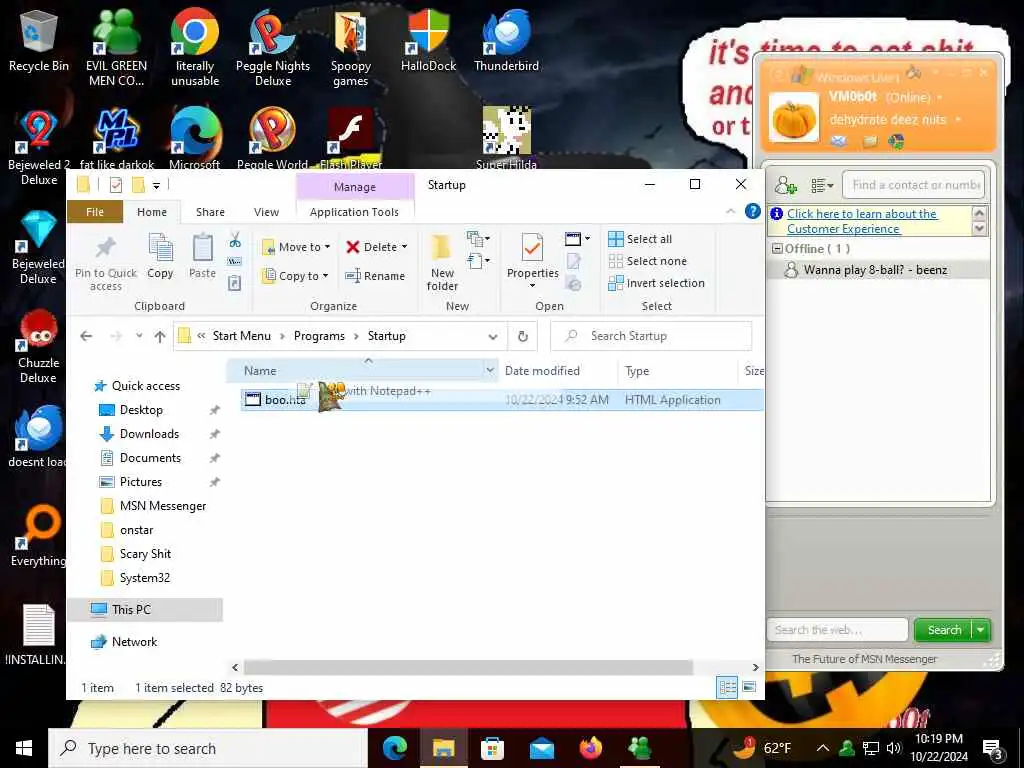This screenshot has width=1024, height=768.
Task: Click Add a contact icon in Messenger
Action: pyautogui.click(x=786, y=186)
